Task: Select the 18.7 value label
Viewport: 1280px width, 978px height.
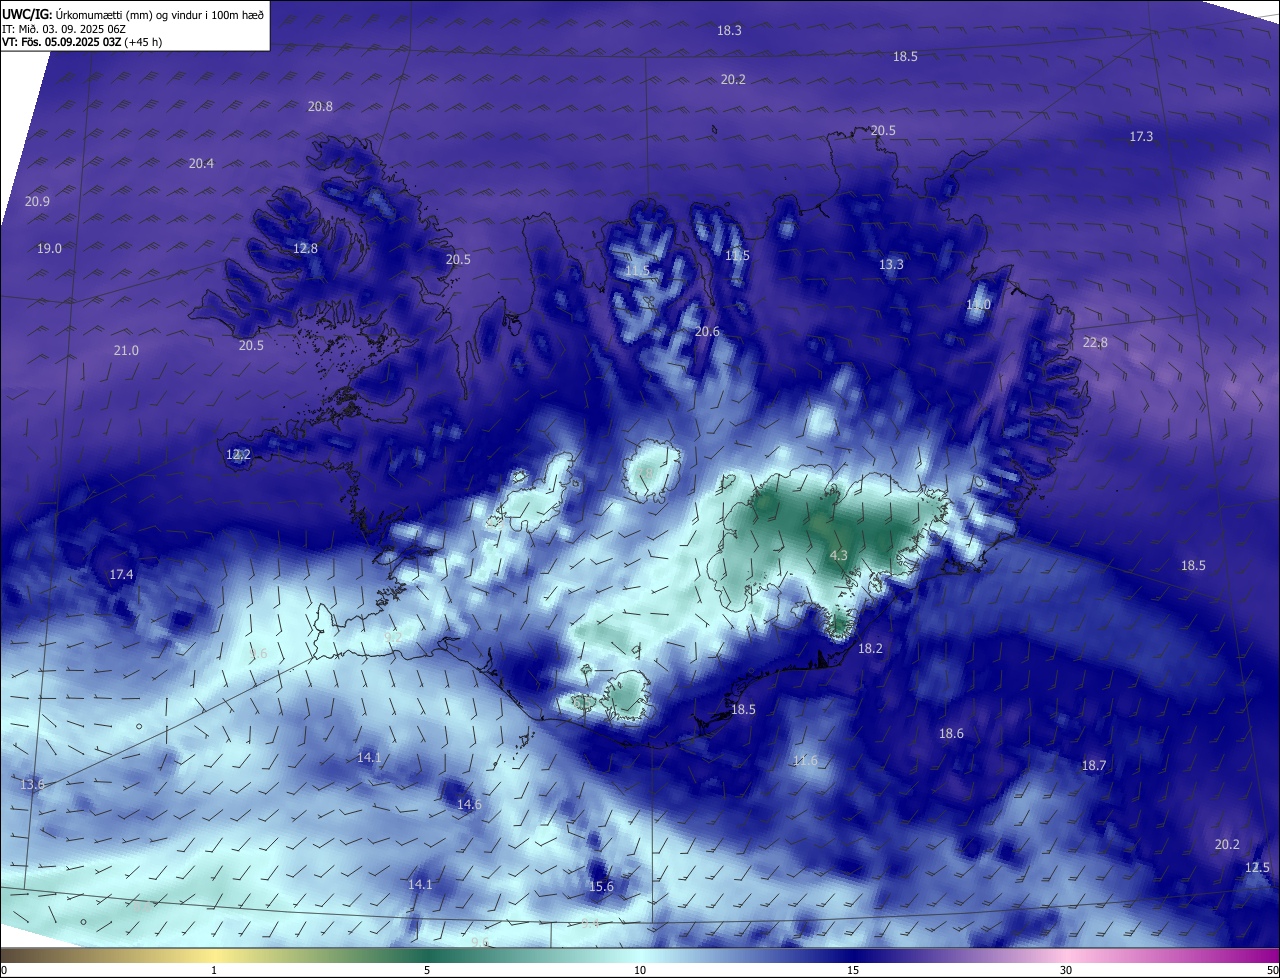Action: click(x=1094, y=766)
